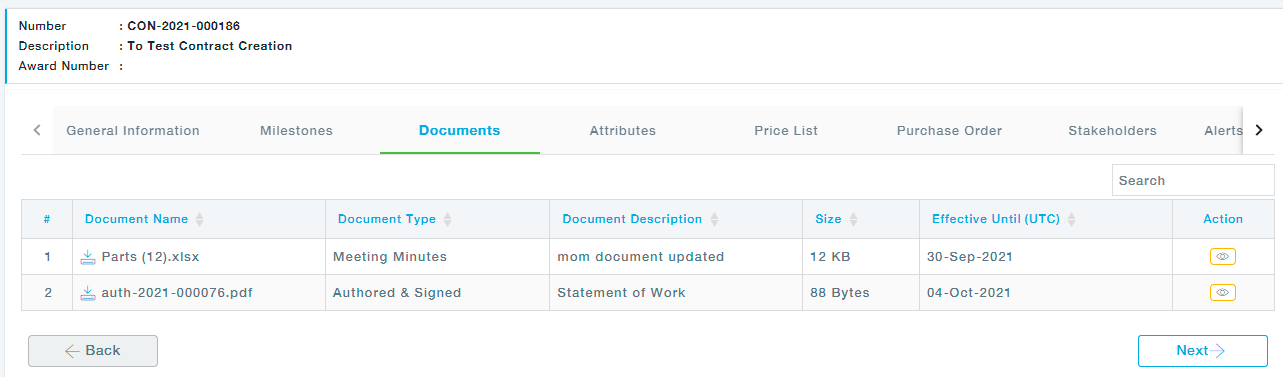Sort by Effective Until (UTC) column arrows
Image resolution: width=1283 pixels, height=377 pixels.
pyautogui.click(x=1071, y=219)
